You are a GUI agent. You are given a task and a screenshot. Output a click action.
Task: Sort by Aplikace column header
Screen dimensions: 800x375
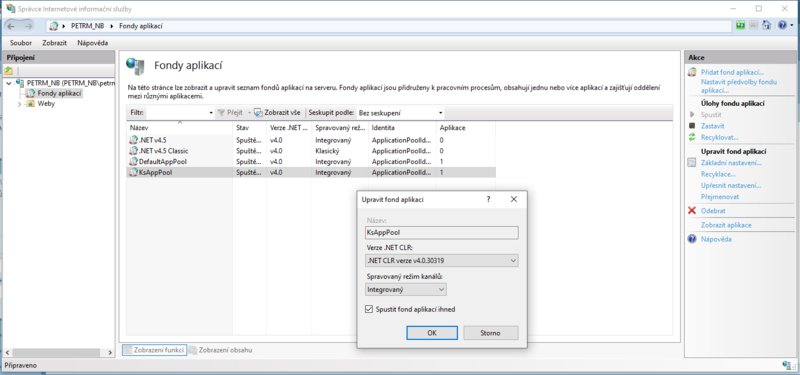click(465, 128)
